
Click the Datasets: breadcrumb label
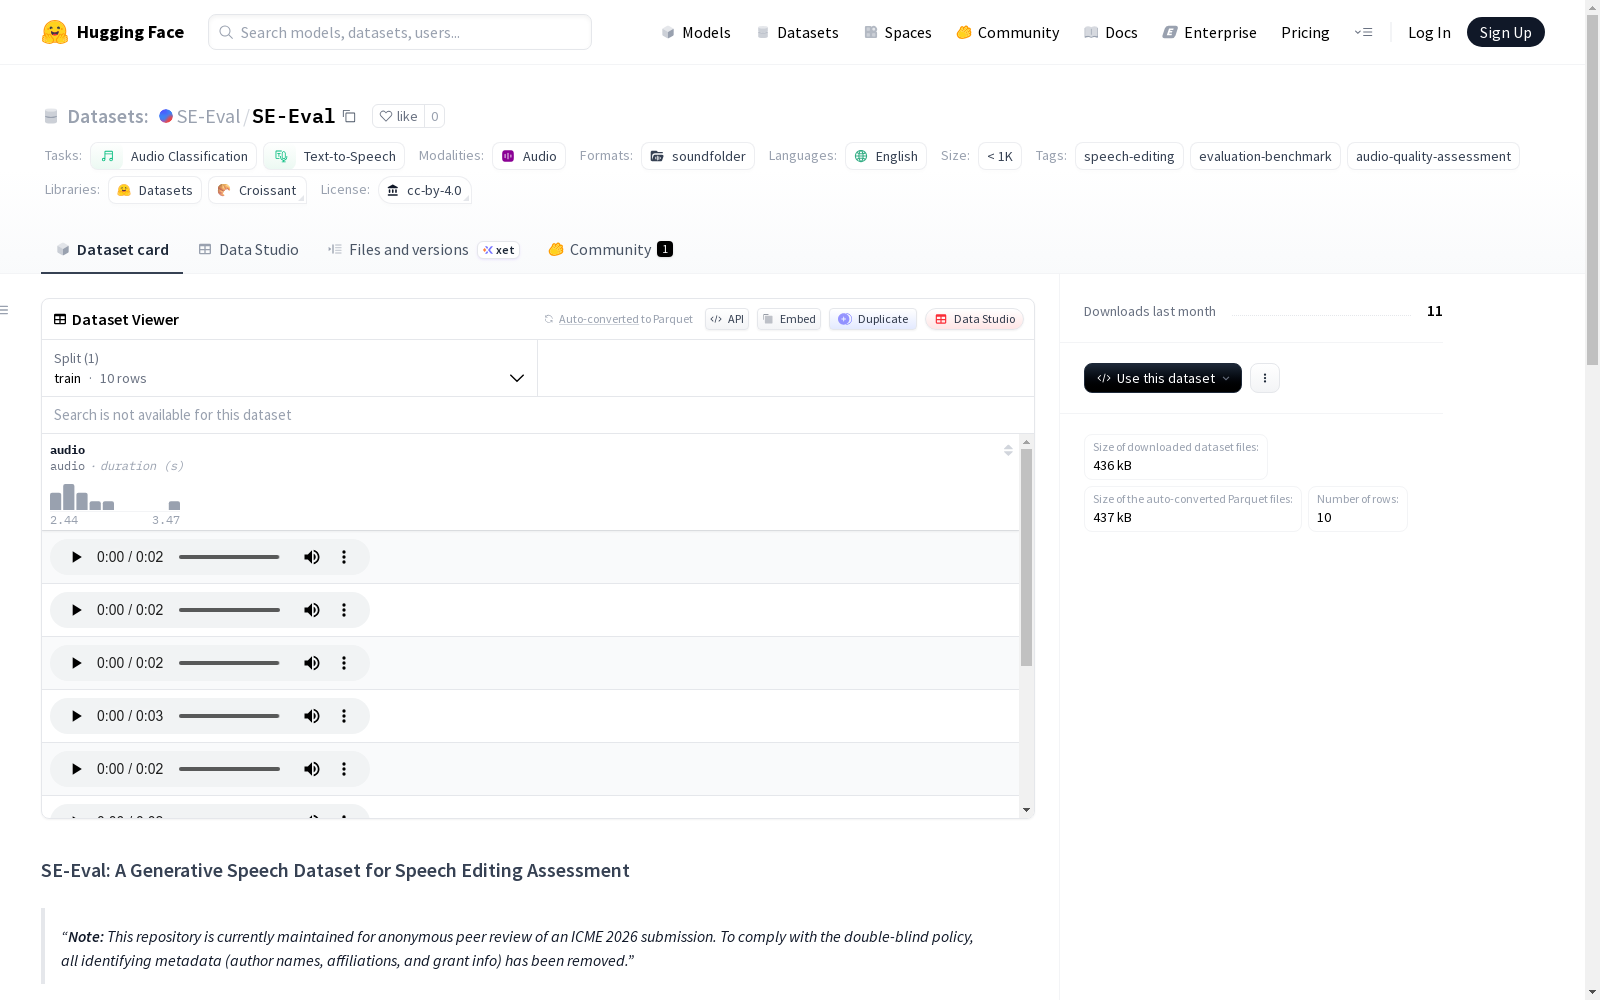[108, 116]
